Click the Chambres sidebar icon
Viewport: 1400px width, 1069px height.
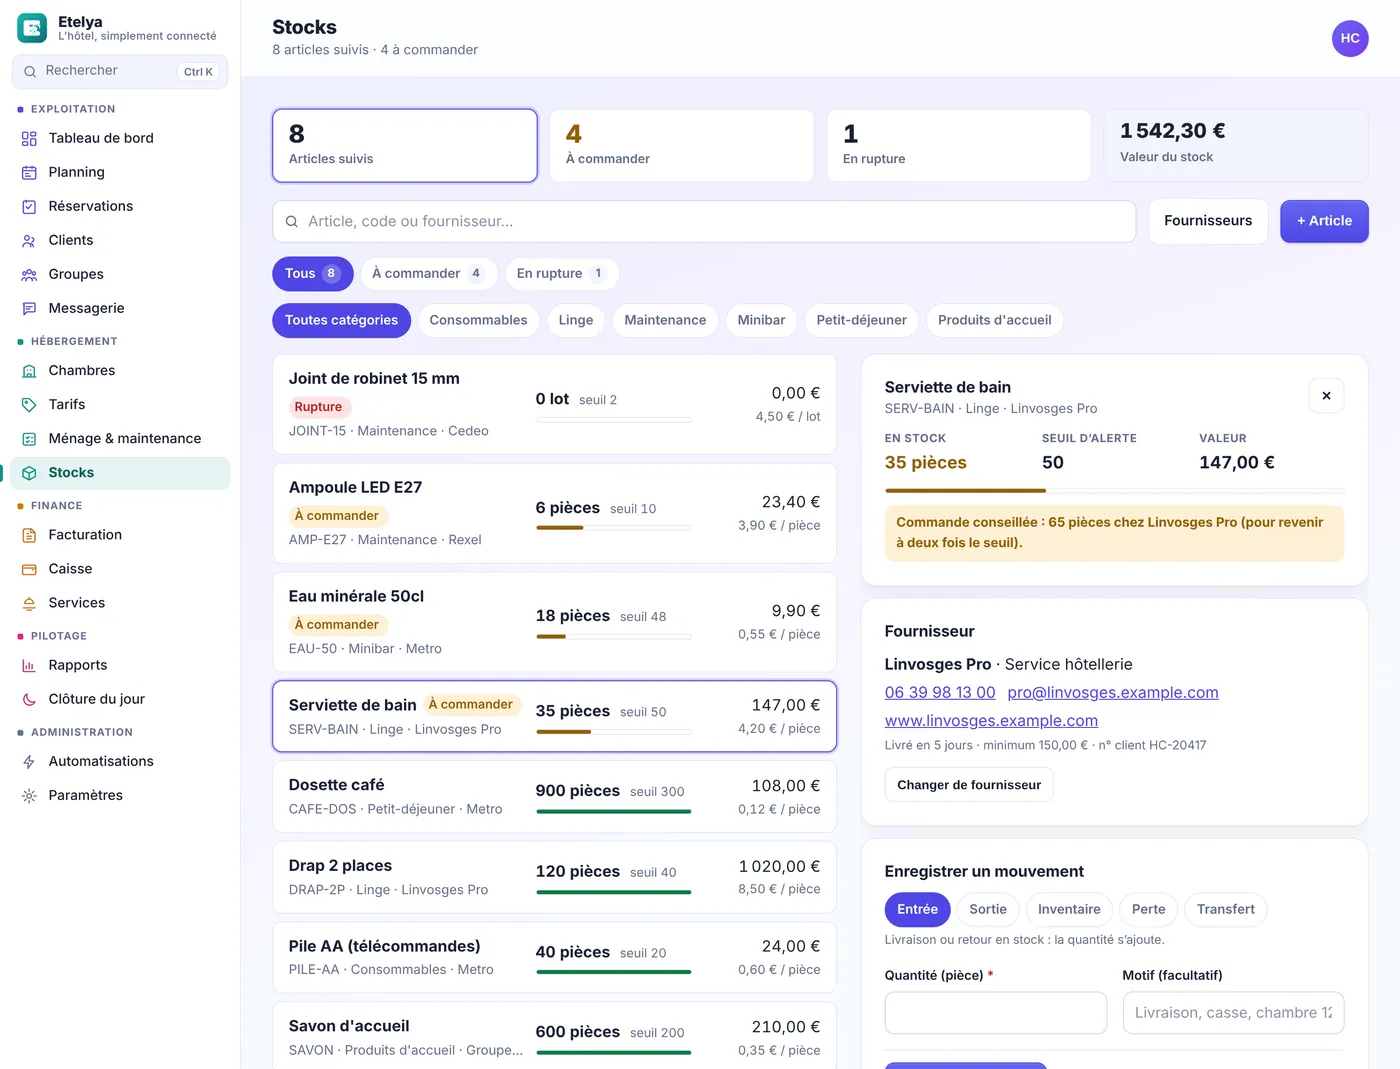29,371
